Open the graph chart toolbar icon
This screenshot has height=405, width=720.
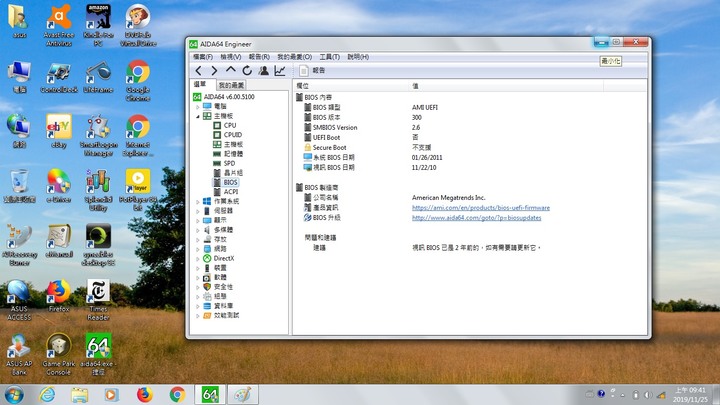click(x=280, y=70)
